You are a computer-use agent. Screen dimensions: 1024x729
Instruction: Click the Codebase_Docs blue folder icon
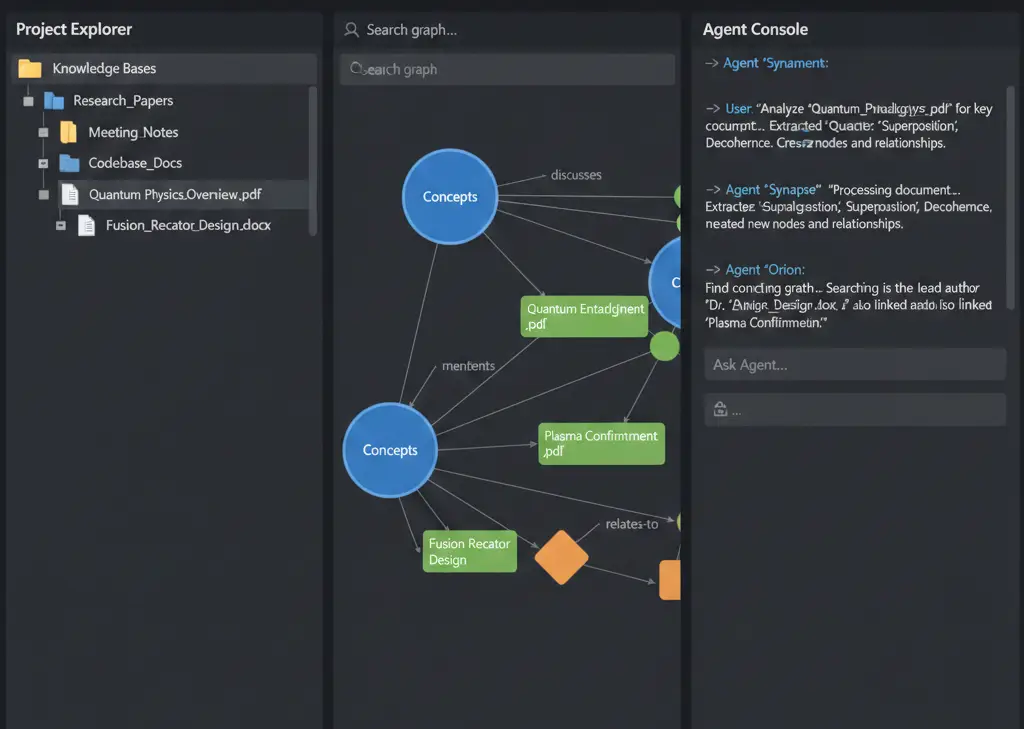coord(69,163)
